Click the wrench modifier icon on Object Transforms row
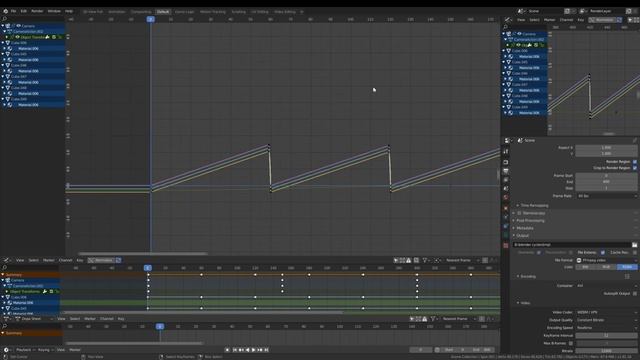 47,37
